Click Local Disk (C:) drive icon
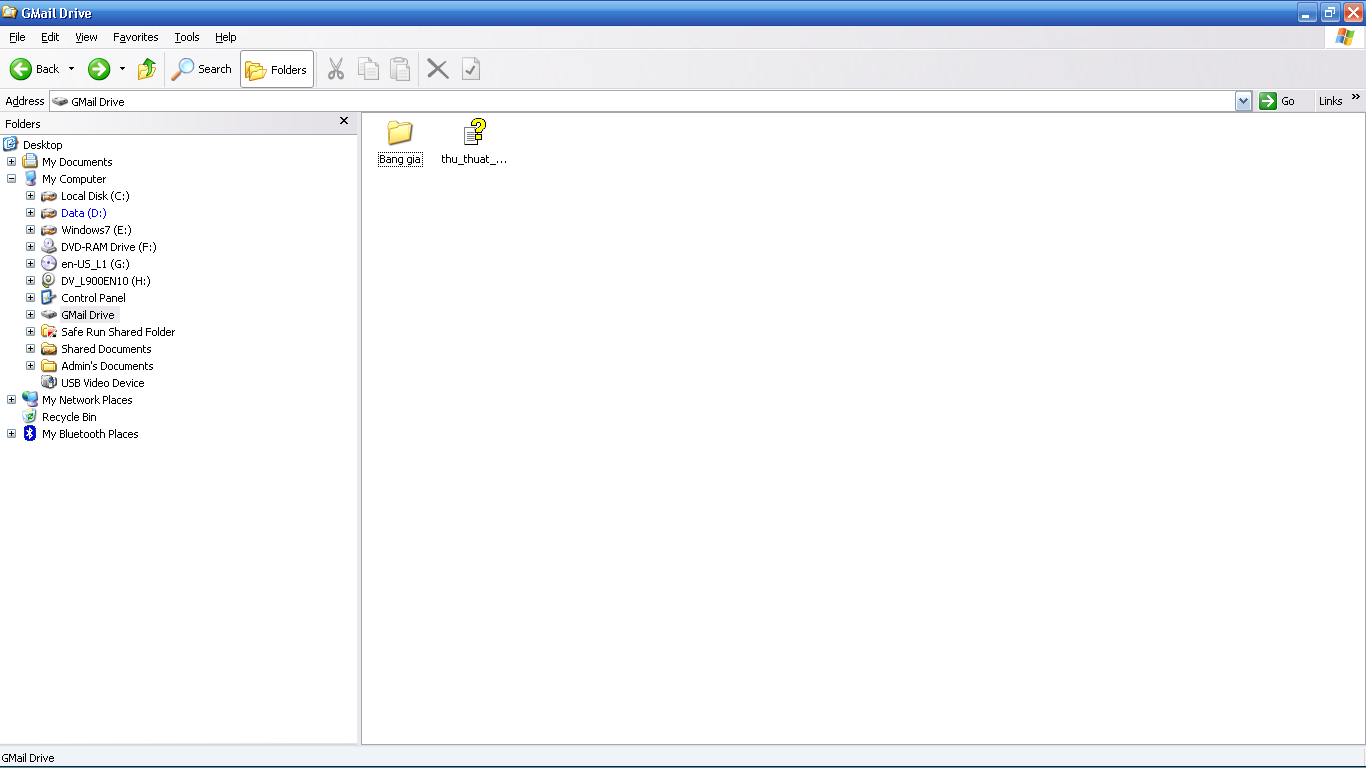Image resolution: width=1366 pixels, height=768 pixels. (49, 196)
